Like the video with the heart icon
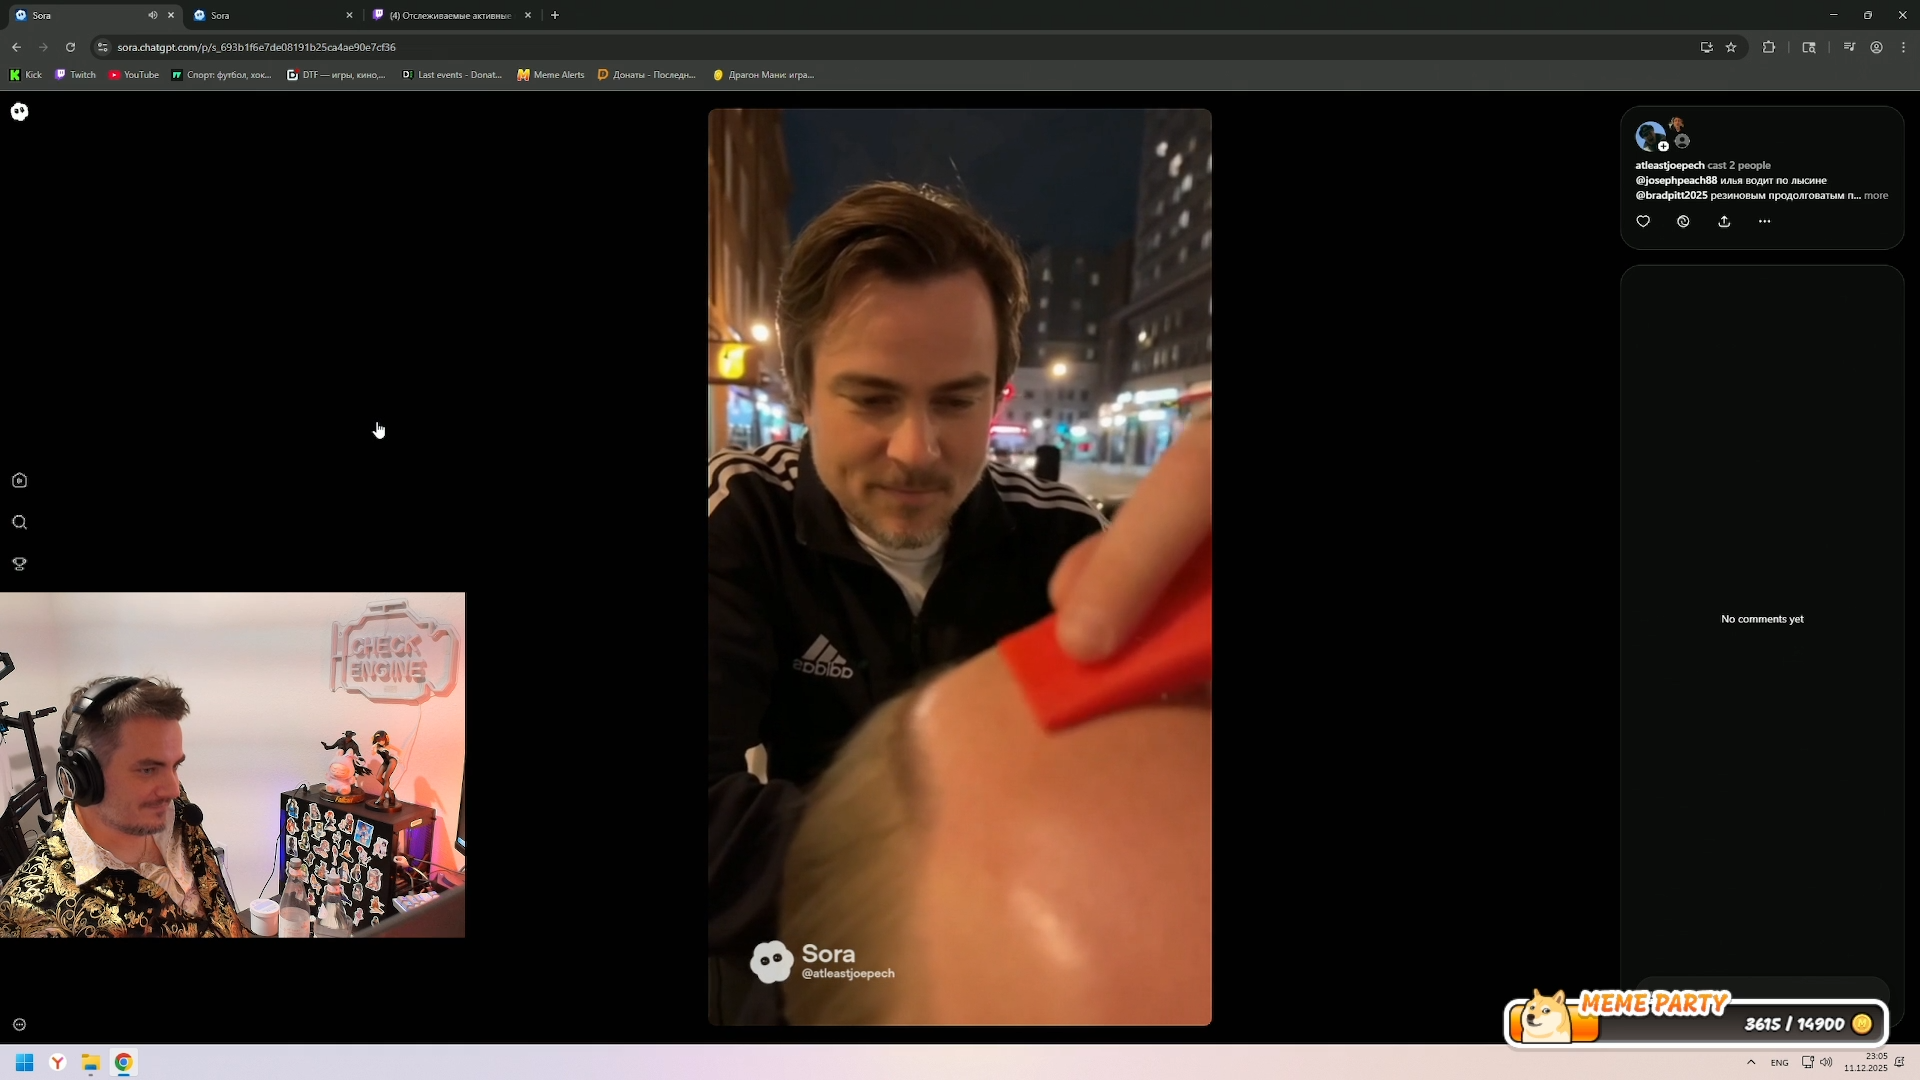The width and height of the screenshot is (1920, 1080). point(1643,221)
